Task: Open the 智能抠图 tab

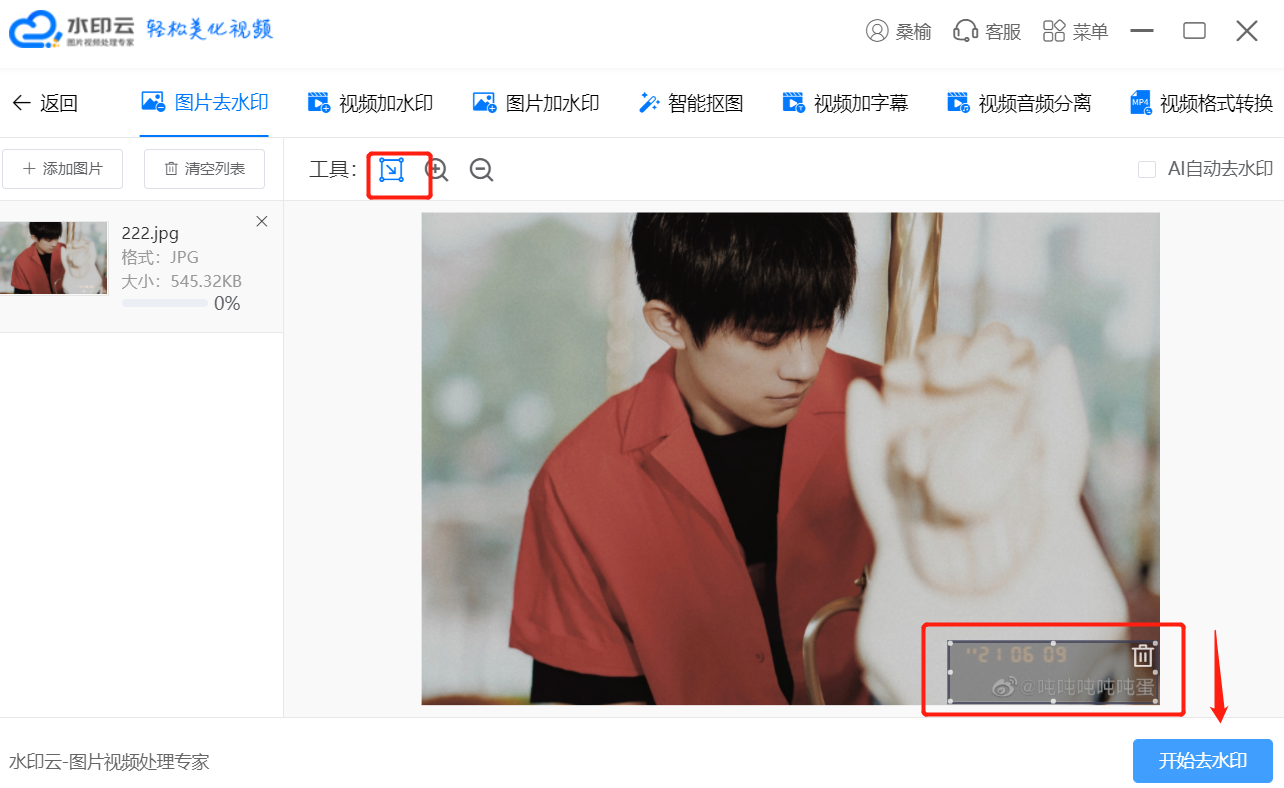Action: (x=691, y=102)
